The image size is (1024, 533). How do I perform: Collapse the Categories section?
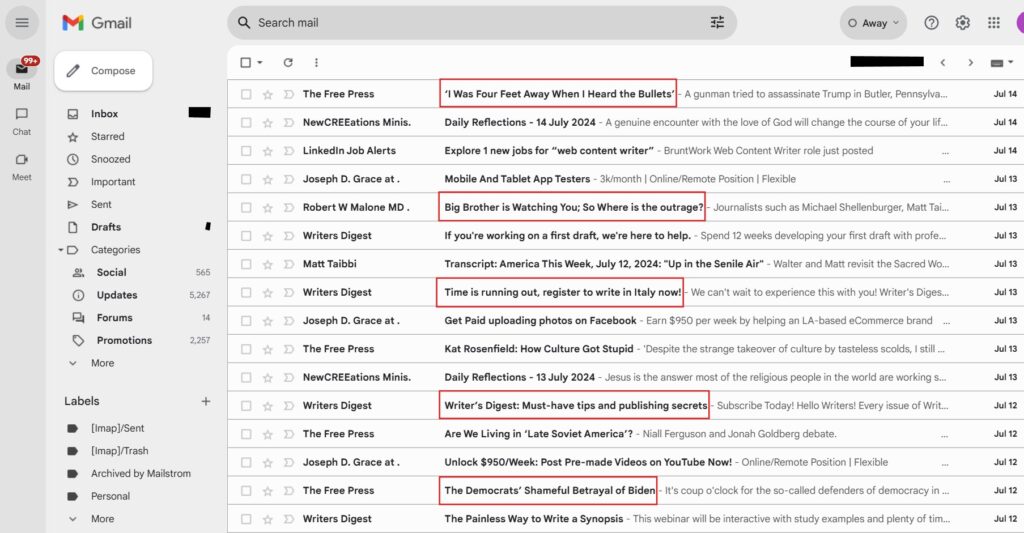(x=61, y=250)
